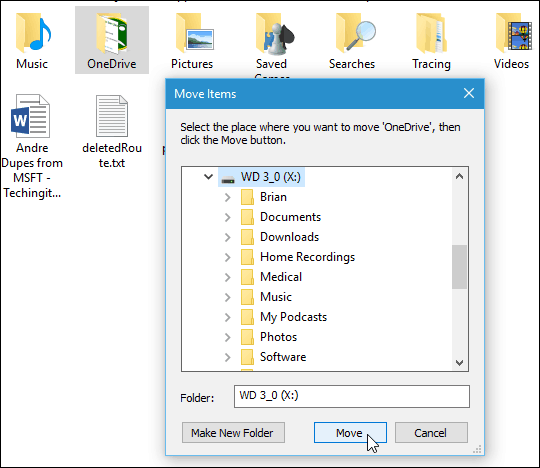Click the Photos folder icon in tree
540x468 pixels.
pyautogui.click(x=247, y=337)
